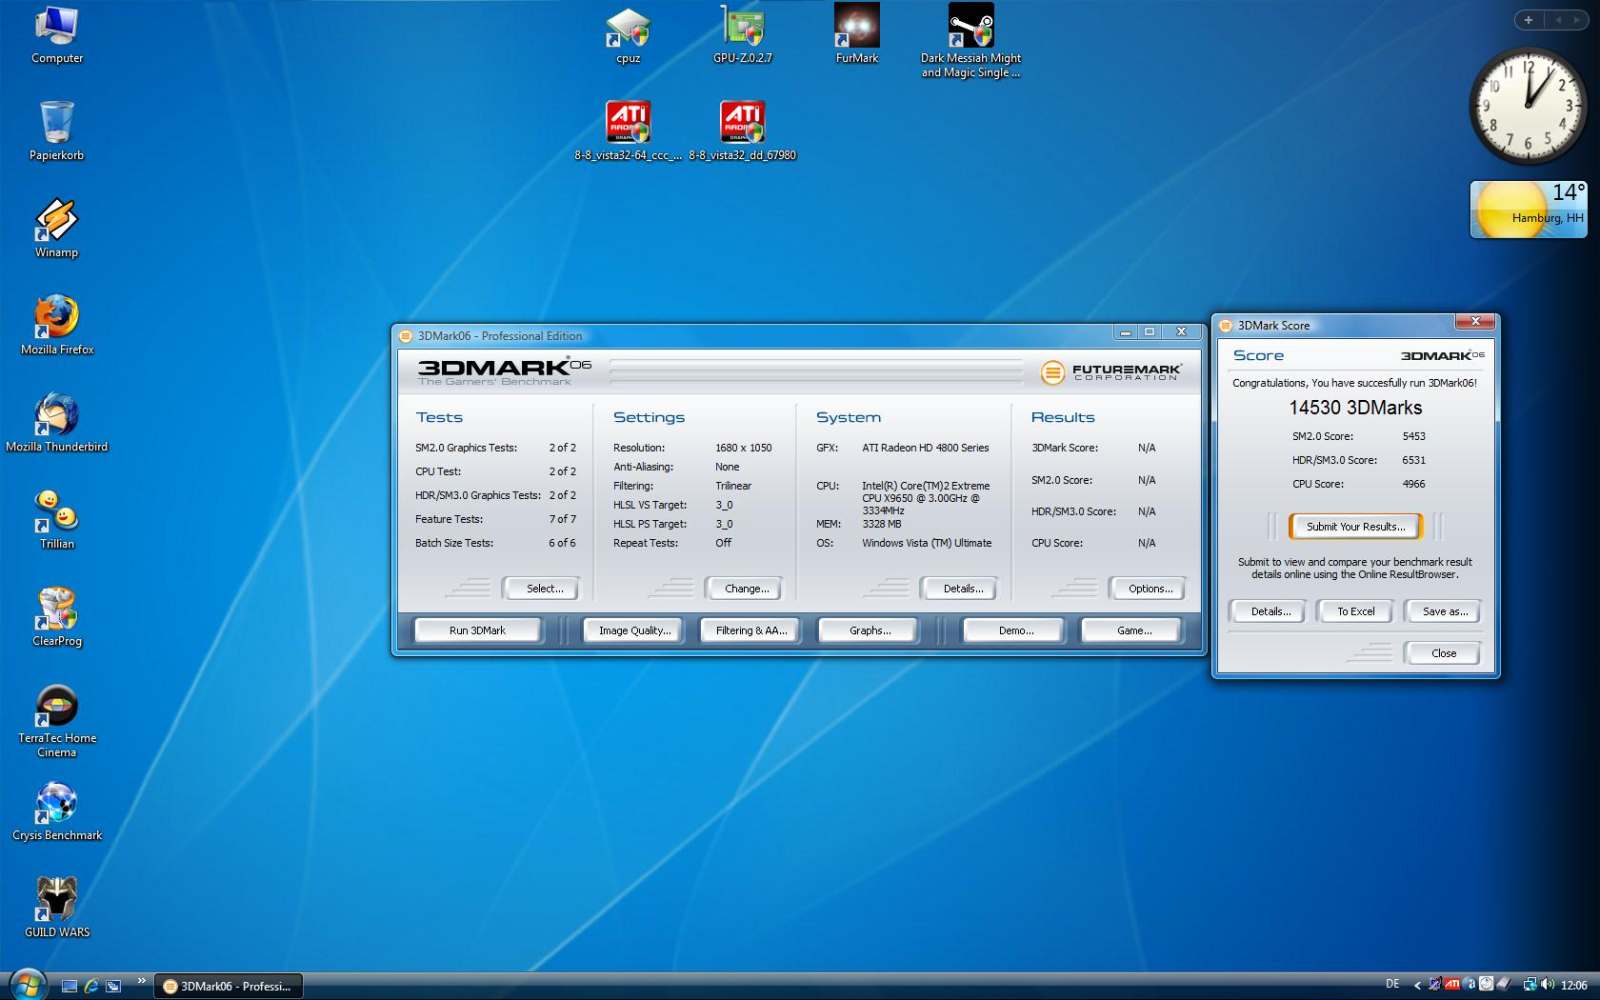Screen dimensions: 1600x1000
Task: Select the cpuz desktop shortcut
Action: pos(628,35)
